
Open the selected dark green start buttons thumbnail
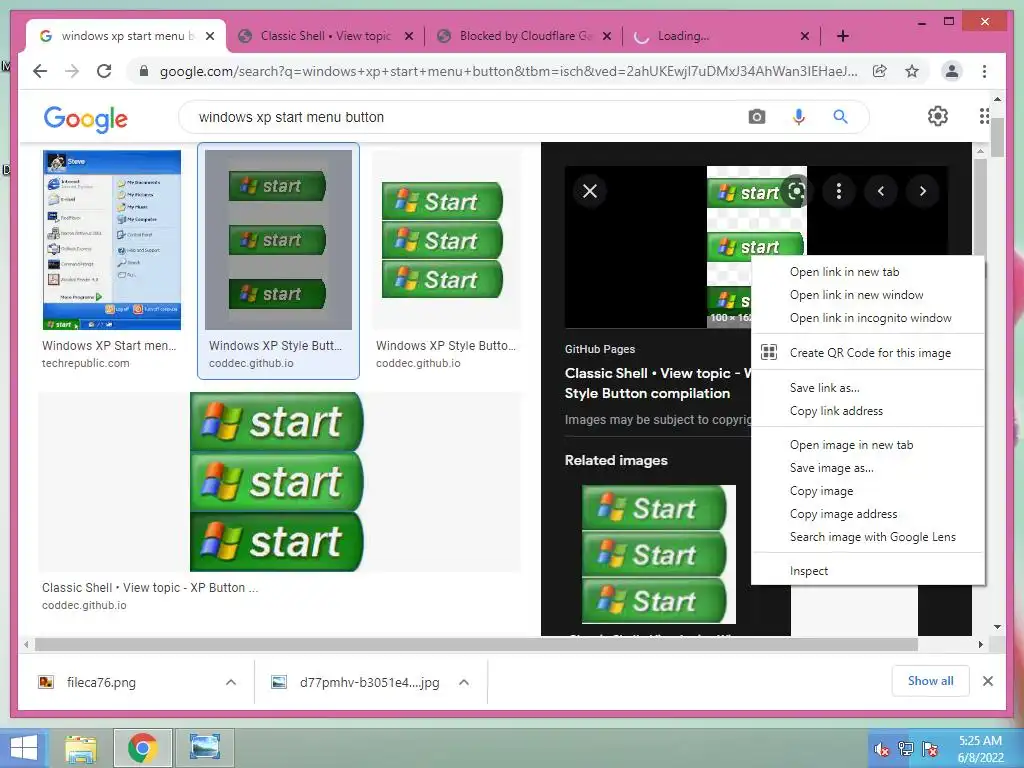[x=278, y=240]
